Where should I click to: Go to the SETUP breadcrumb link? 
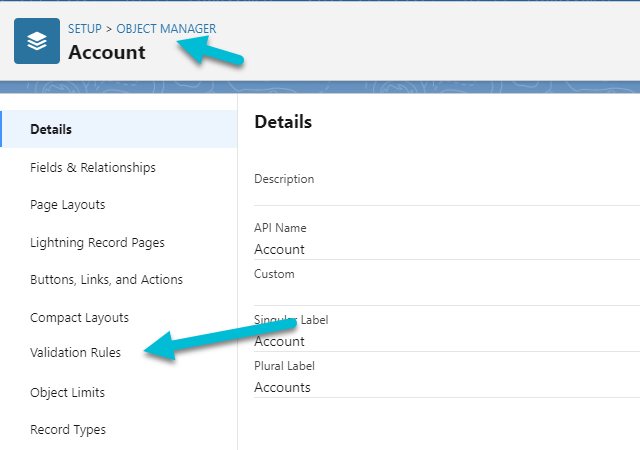point(84,29)
